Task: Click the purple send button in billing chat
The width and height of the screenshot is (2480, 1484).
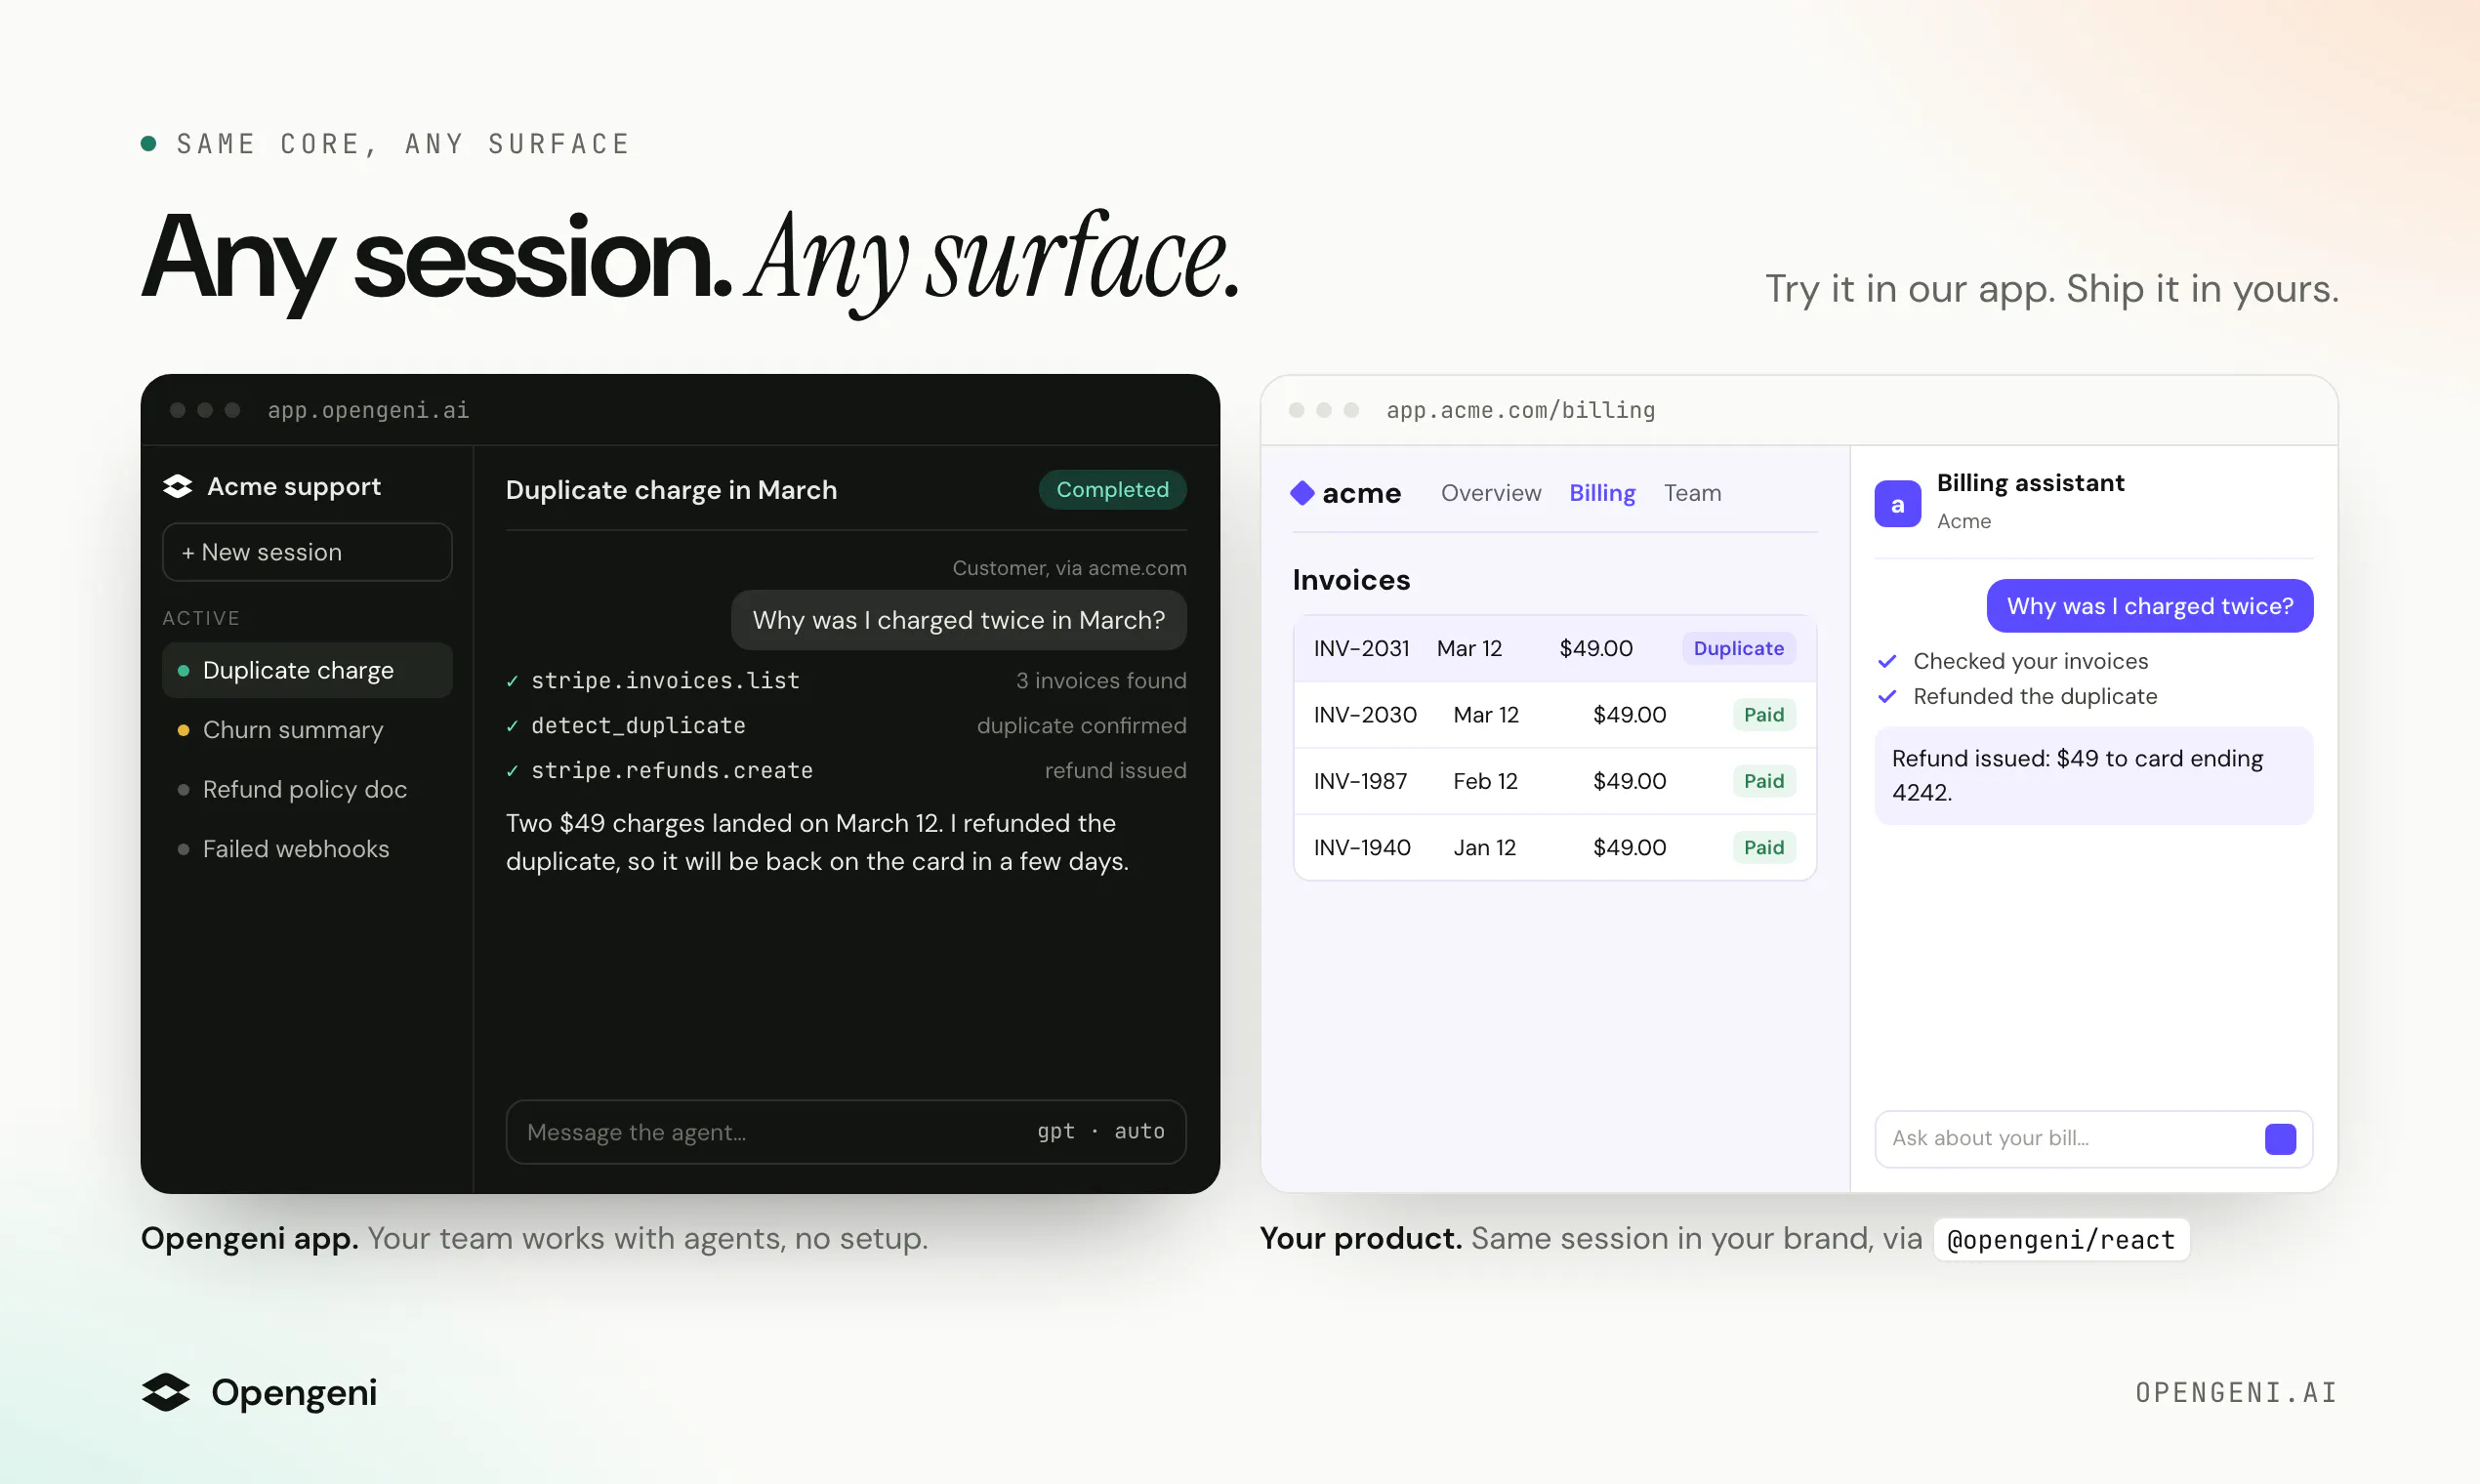Action: click(2280, 1139)
